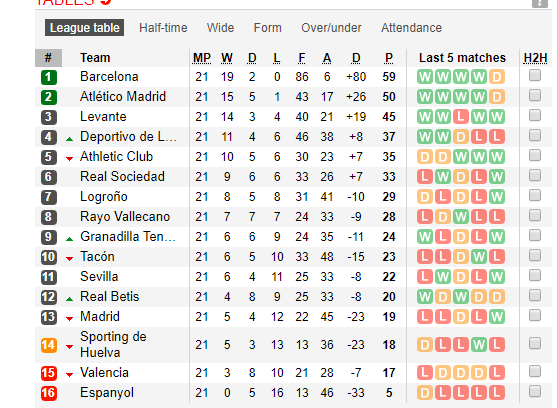Switch to the Half-time tab
Screen dimensions: 557x408
[163, 28]
